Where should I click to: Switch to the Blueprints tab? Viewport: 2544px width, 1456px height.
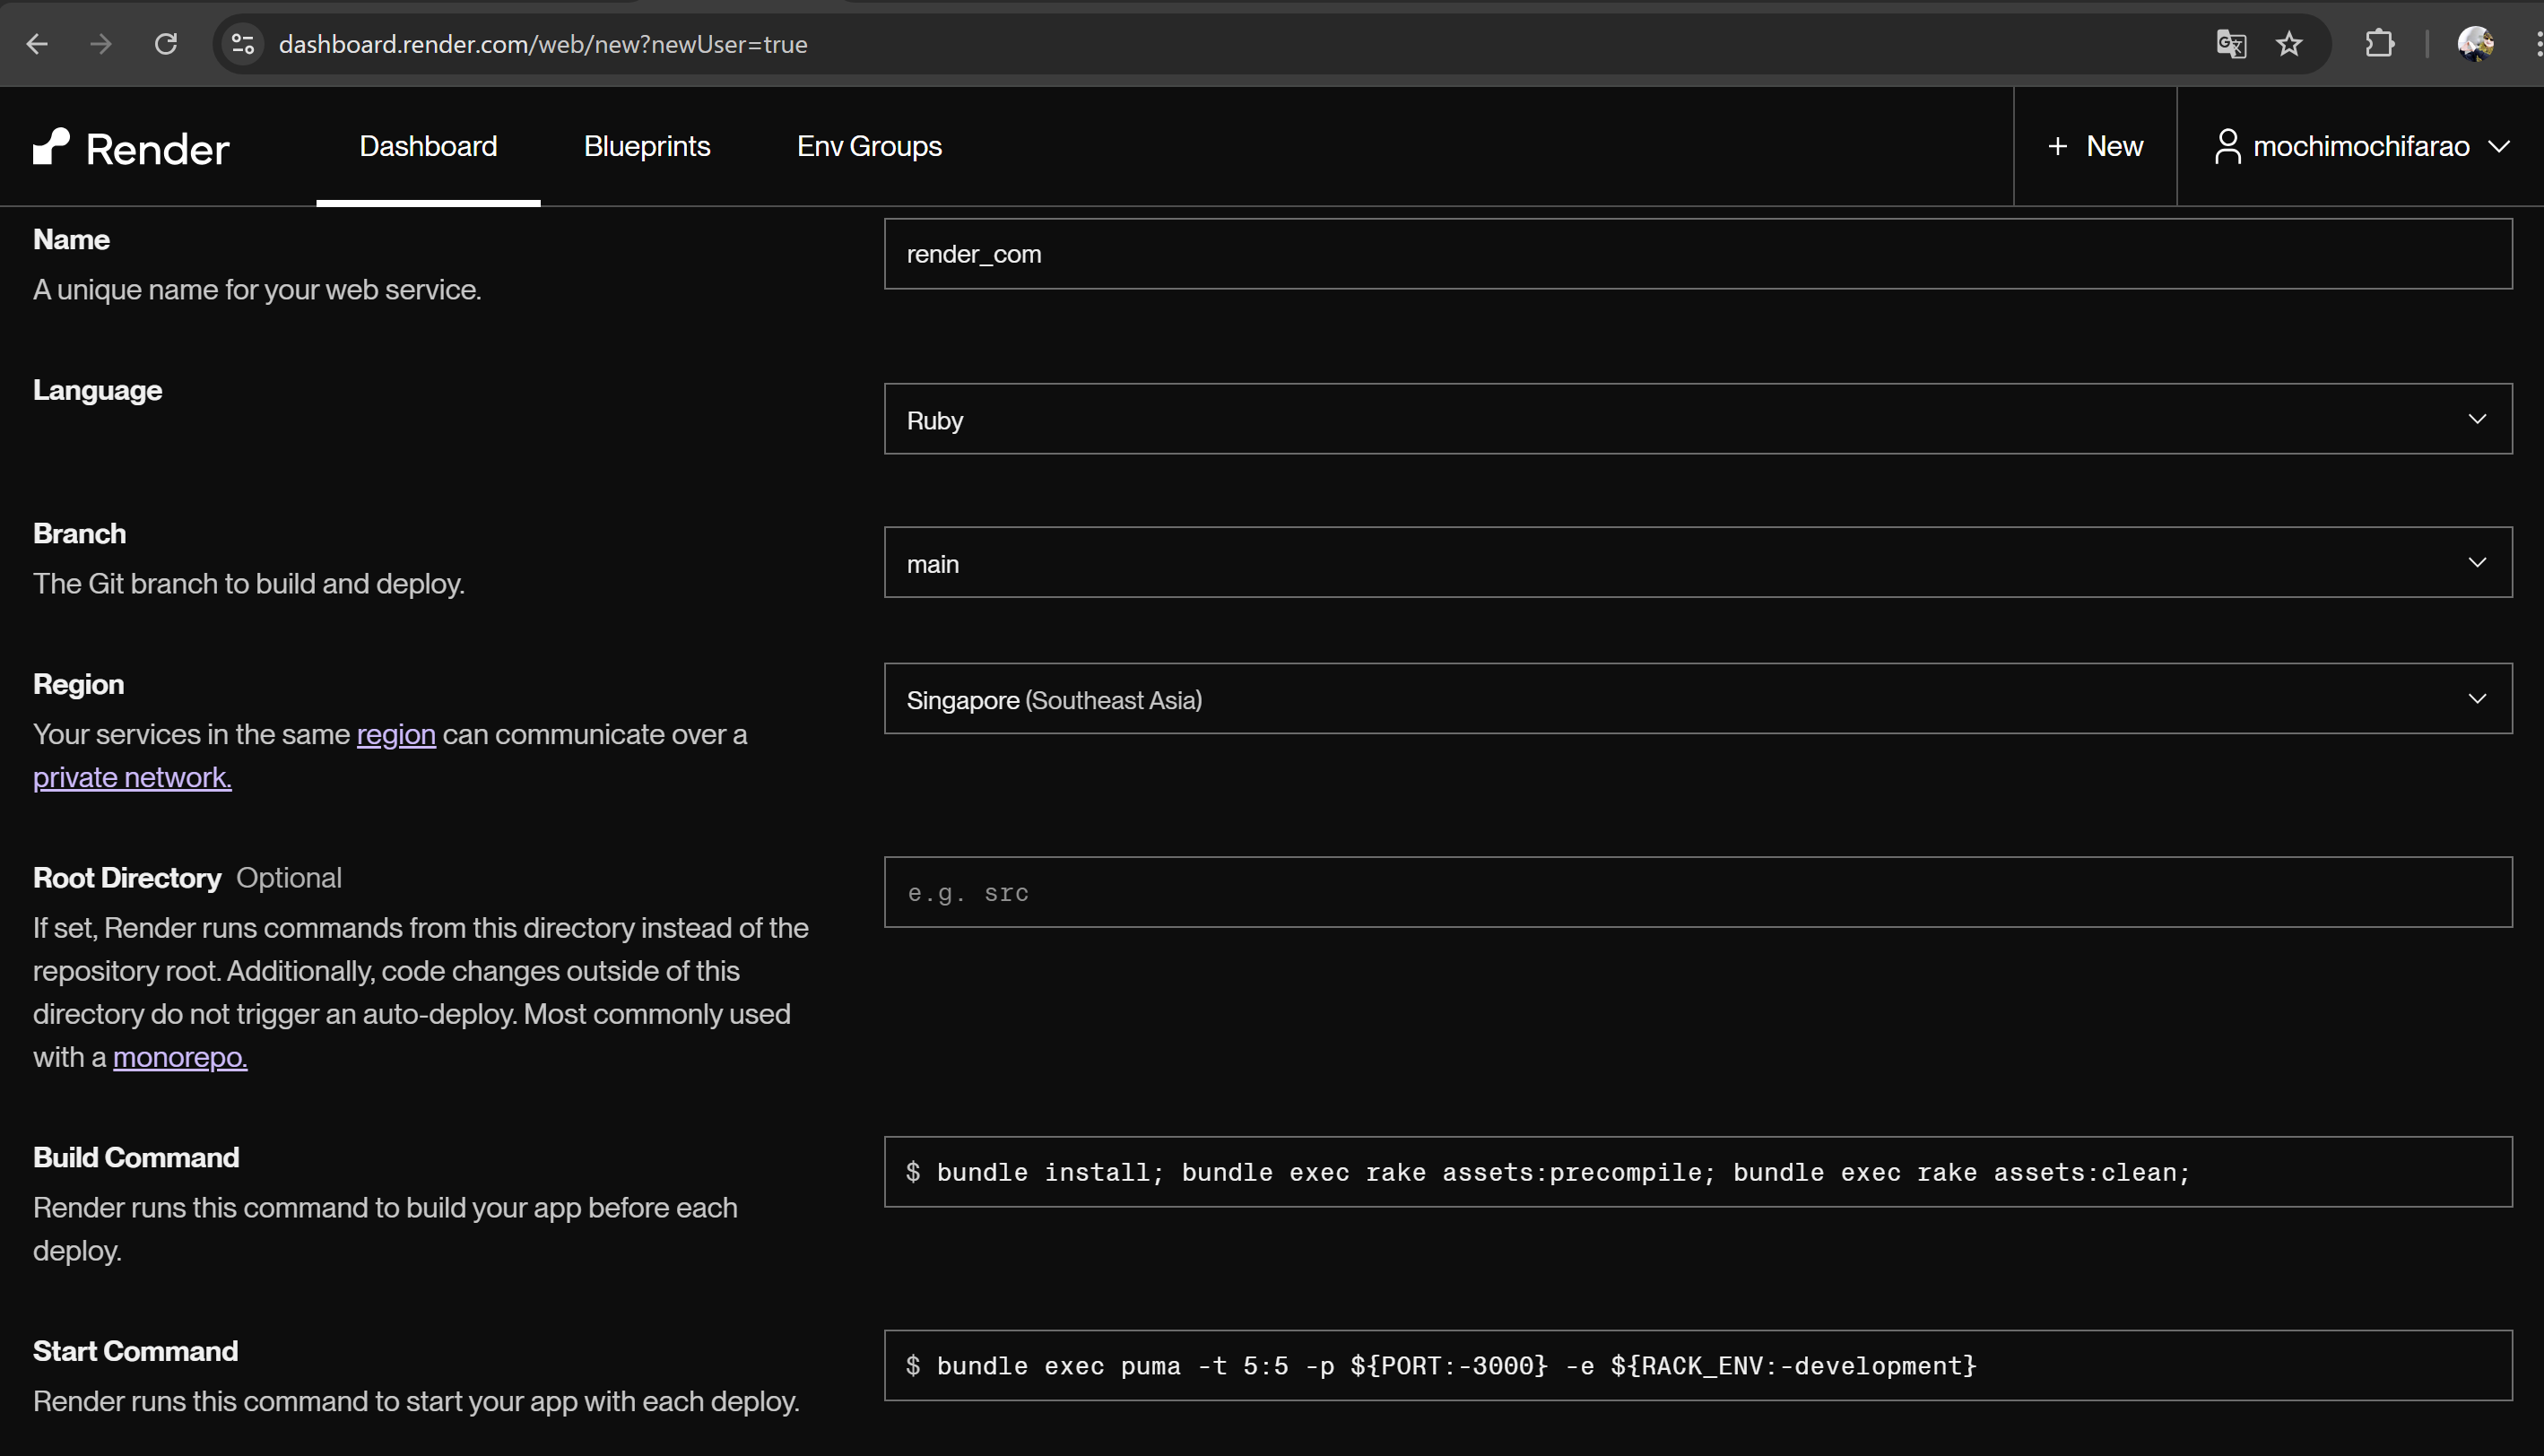click(646, 146)
